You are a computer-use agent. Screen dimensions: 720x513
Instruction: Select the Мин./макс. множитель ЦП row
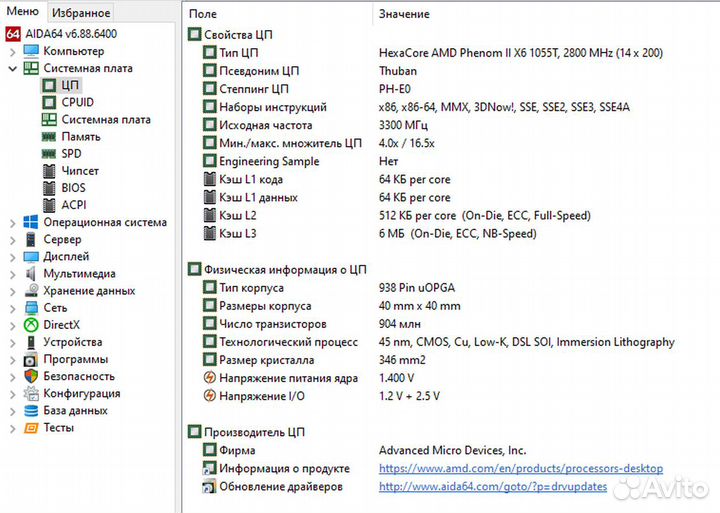319,143
